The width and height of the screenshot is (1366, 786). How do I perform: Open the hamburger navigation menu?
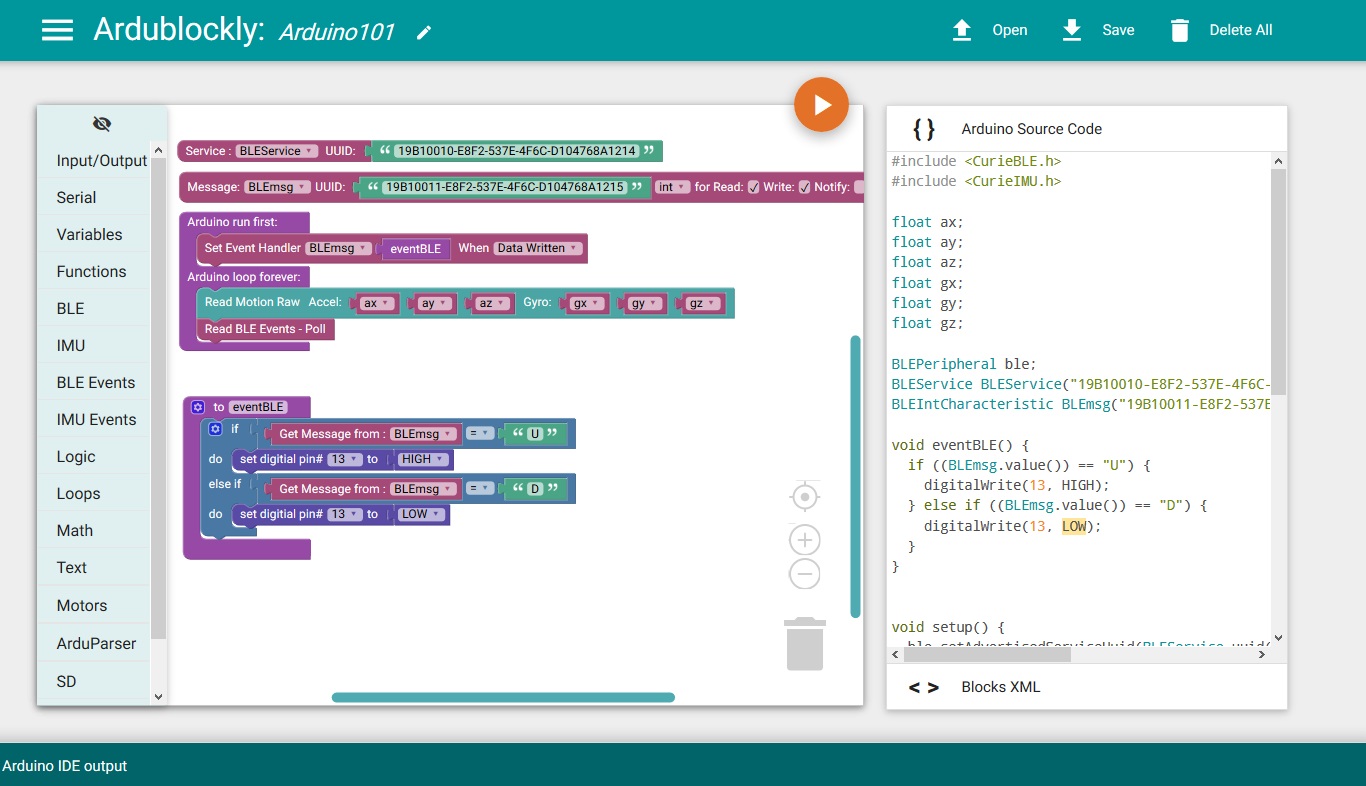click(57, 30)
